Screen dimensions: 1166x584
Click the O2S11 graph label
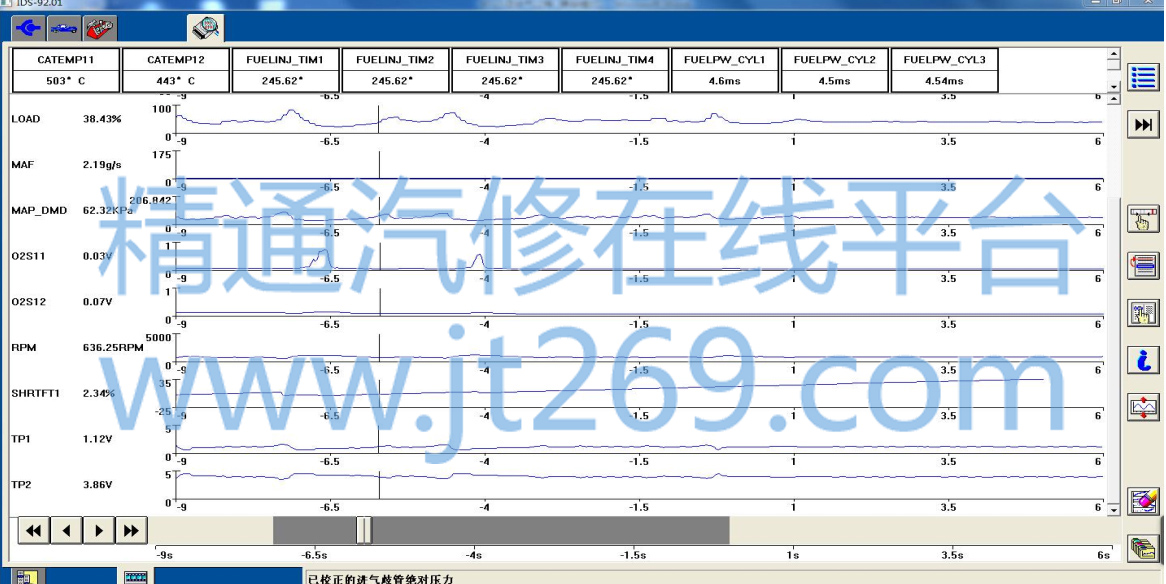pos(28,256)
